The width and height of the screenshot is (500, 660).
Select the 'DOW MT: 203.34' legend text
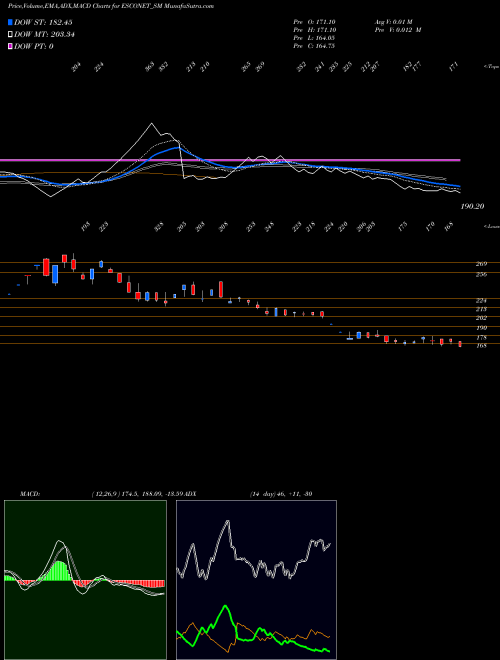44,35
